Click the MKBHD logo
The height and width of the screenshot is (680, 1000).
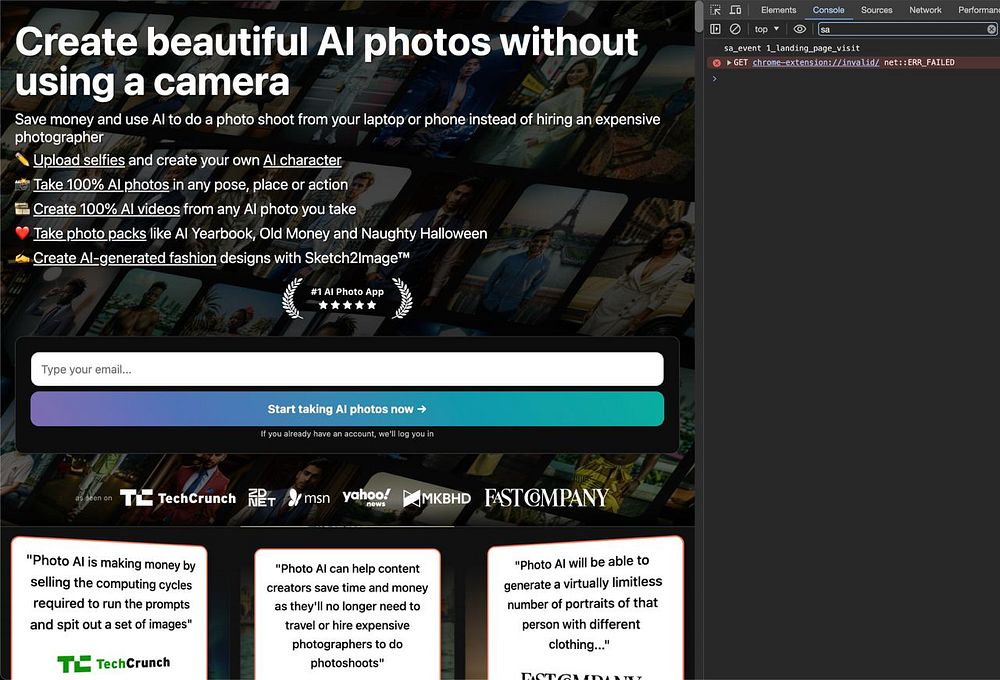437,498
